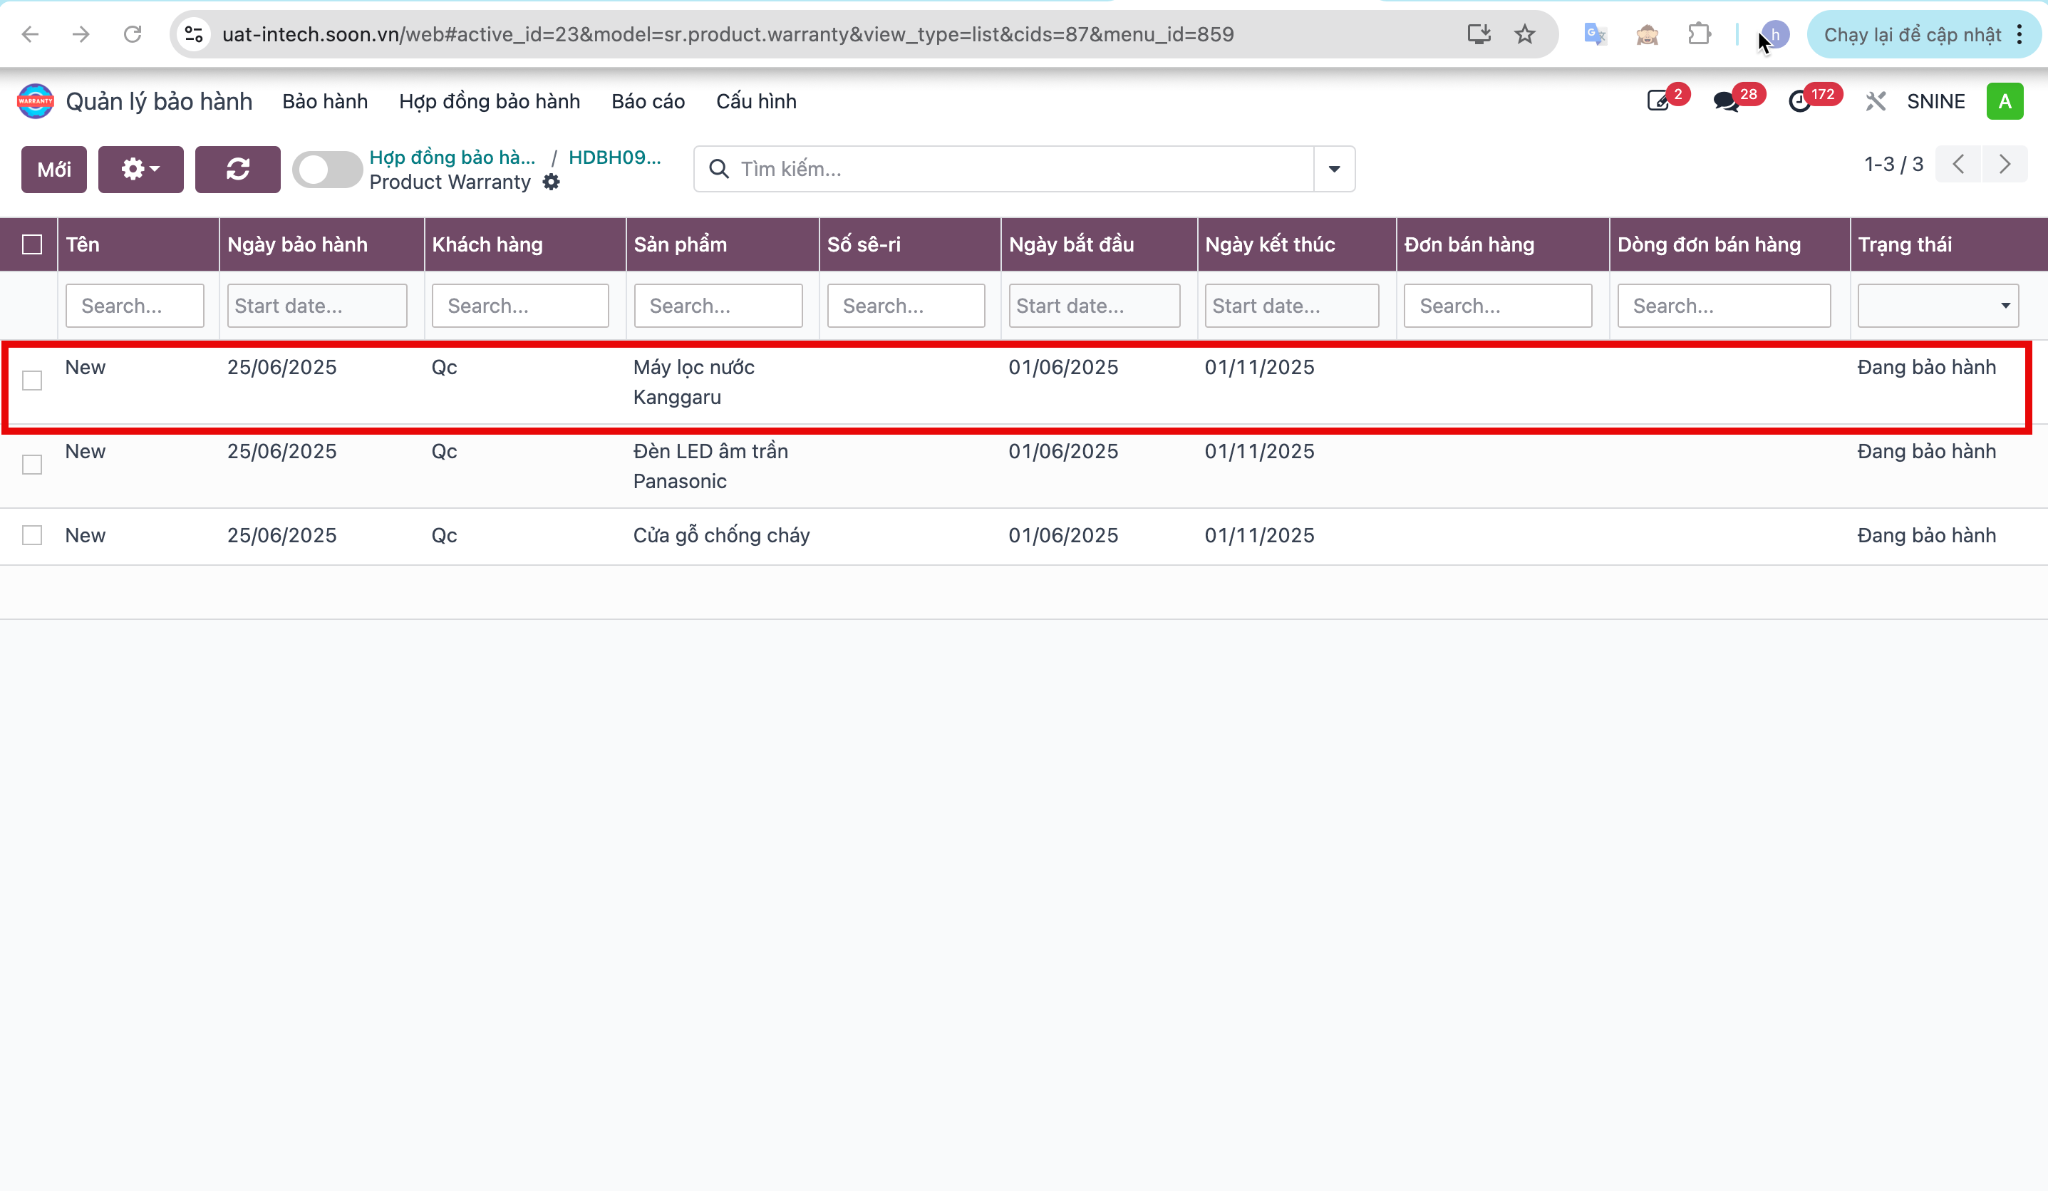The height and width of the screenshot is (1191, 2048).
Task: Open the Chrome profile avatar
Action: (1775, 34)
